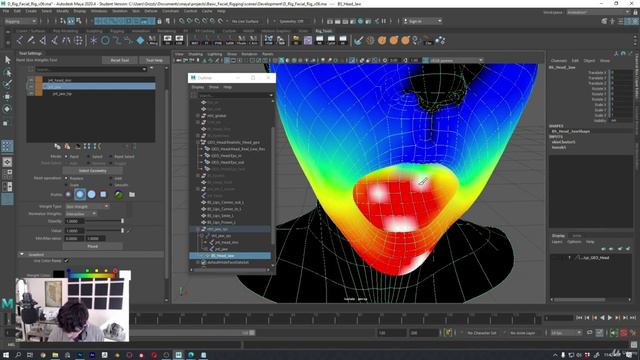Pick the Rotate tool in toolbox
This screenshot has height=360, width=640.
pyautogui.click(x=7, y=109)
